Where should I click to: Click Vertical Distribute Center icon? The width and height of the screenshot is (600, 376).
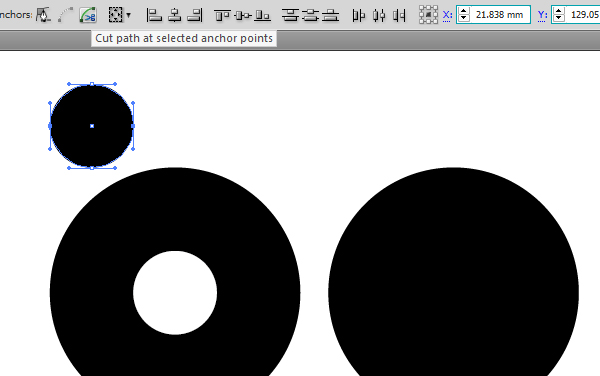(310, 15)
